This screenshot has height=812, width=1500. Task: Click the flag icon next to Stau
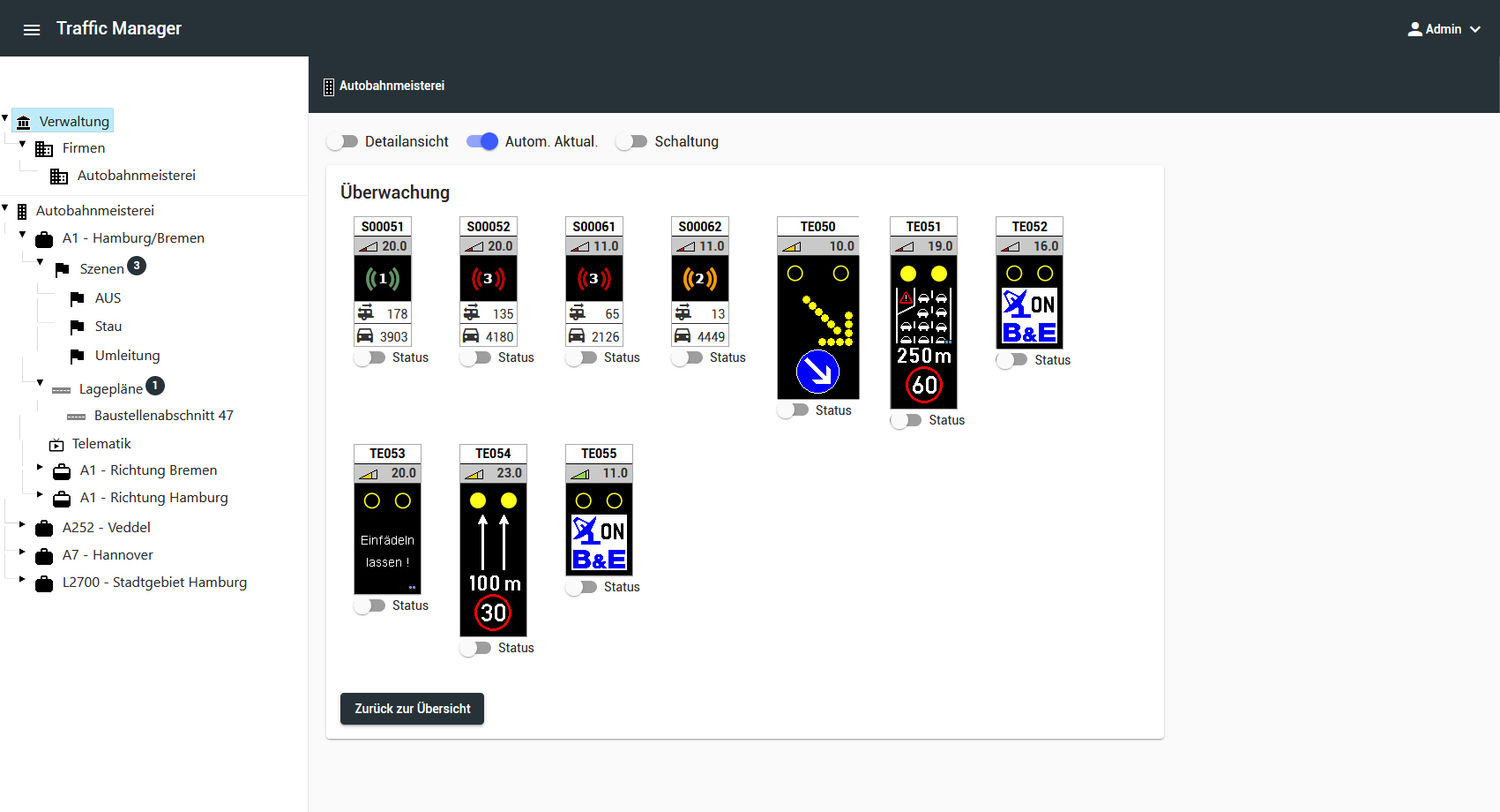tap(77, 327)
